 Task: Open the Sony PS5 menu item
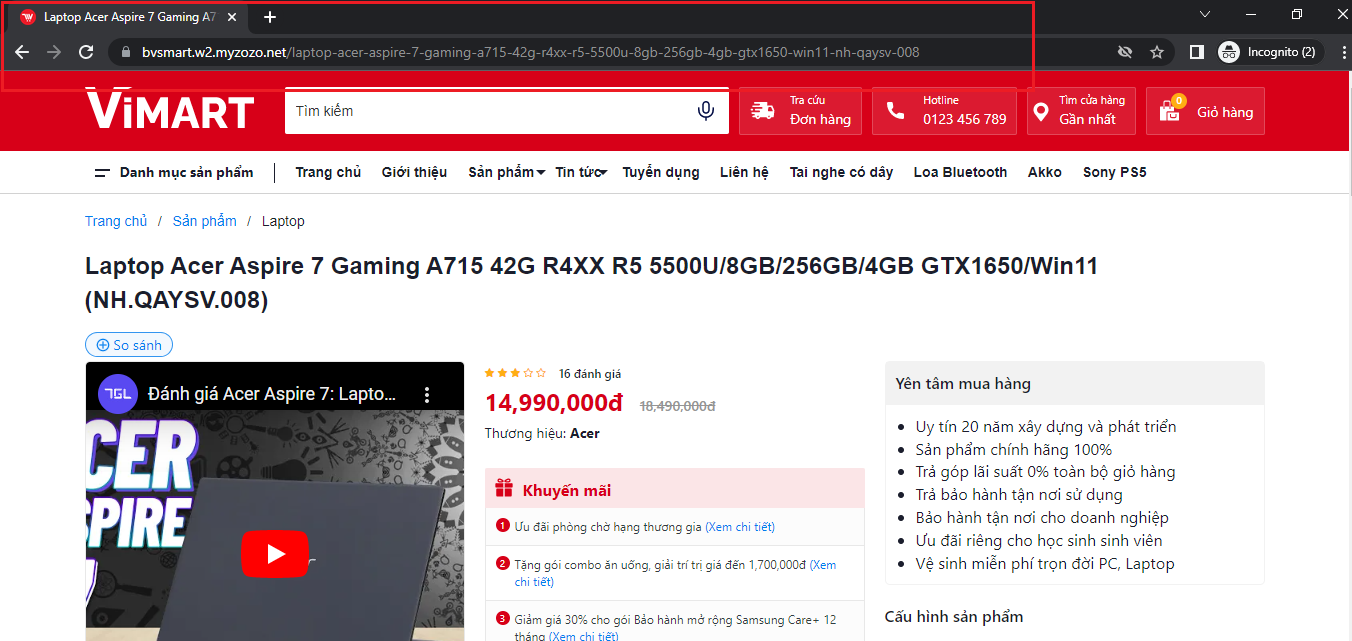[1114, 172]
